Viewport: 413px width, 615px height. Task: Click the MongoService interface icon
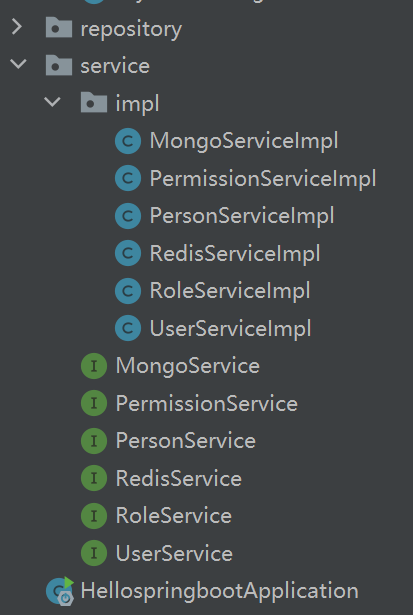click(x=94, y=366)
